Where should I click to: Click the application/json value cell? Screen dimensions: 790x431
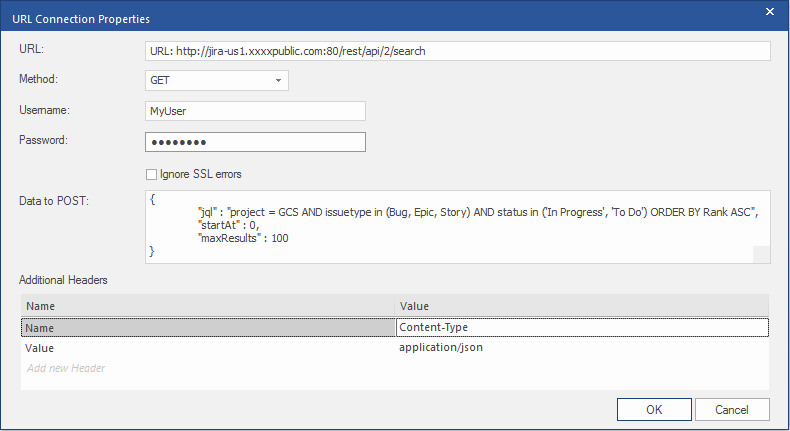582,348
